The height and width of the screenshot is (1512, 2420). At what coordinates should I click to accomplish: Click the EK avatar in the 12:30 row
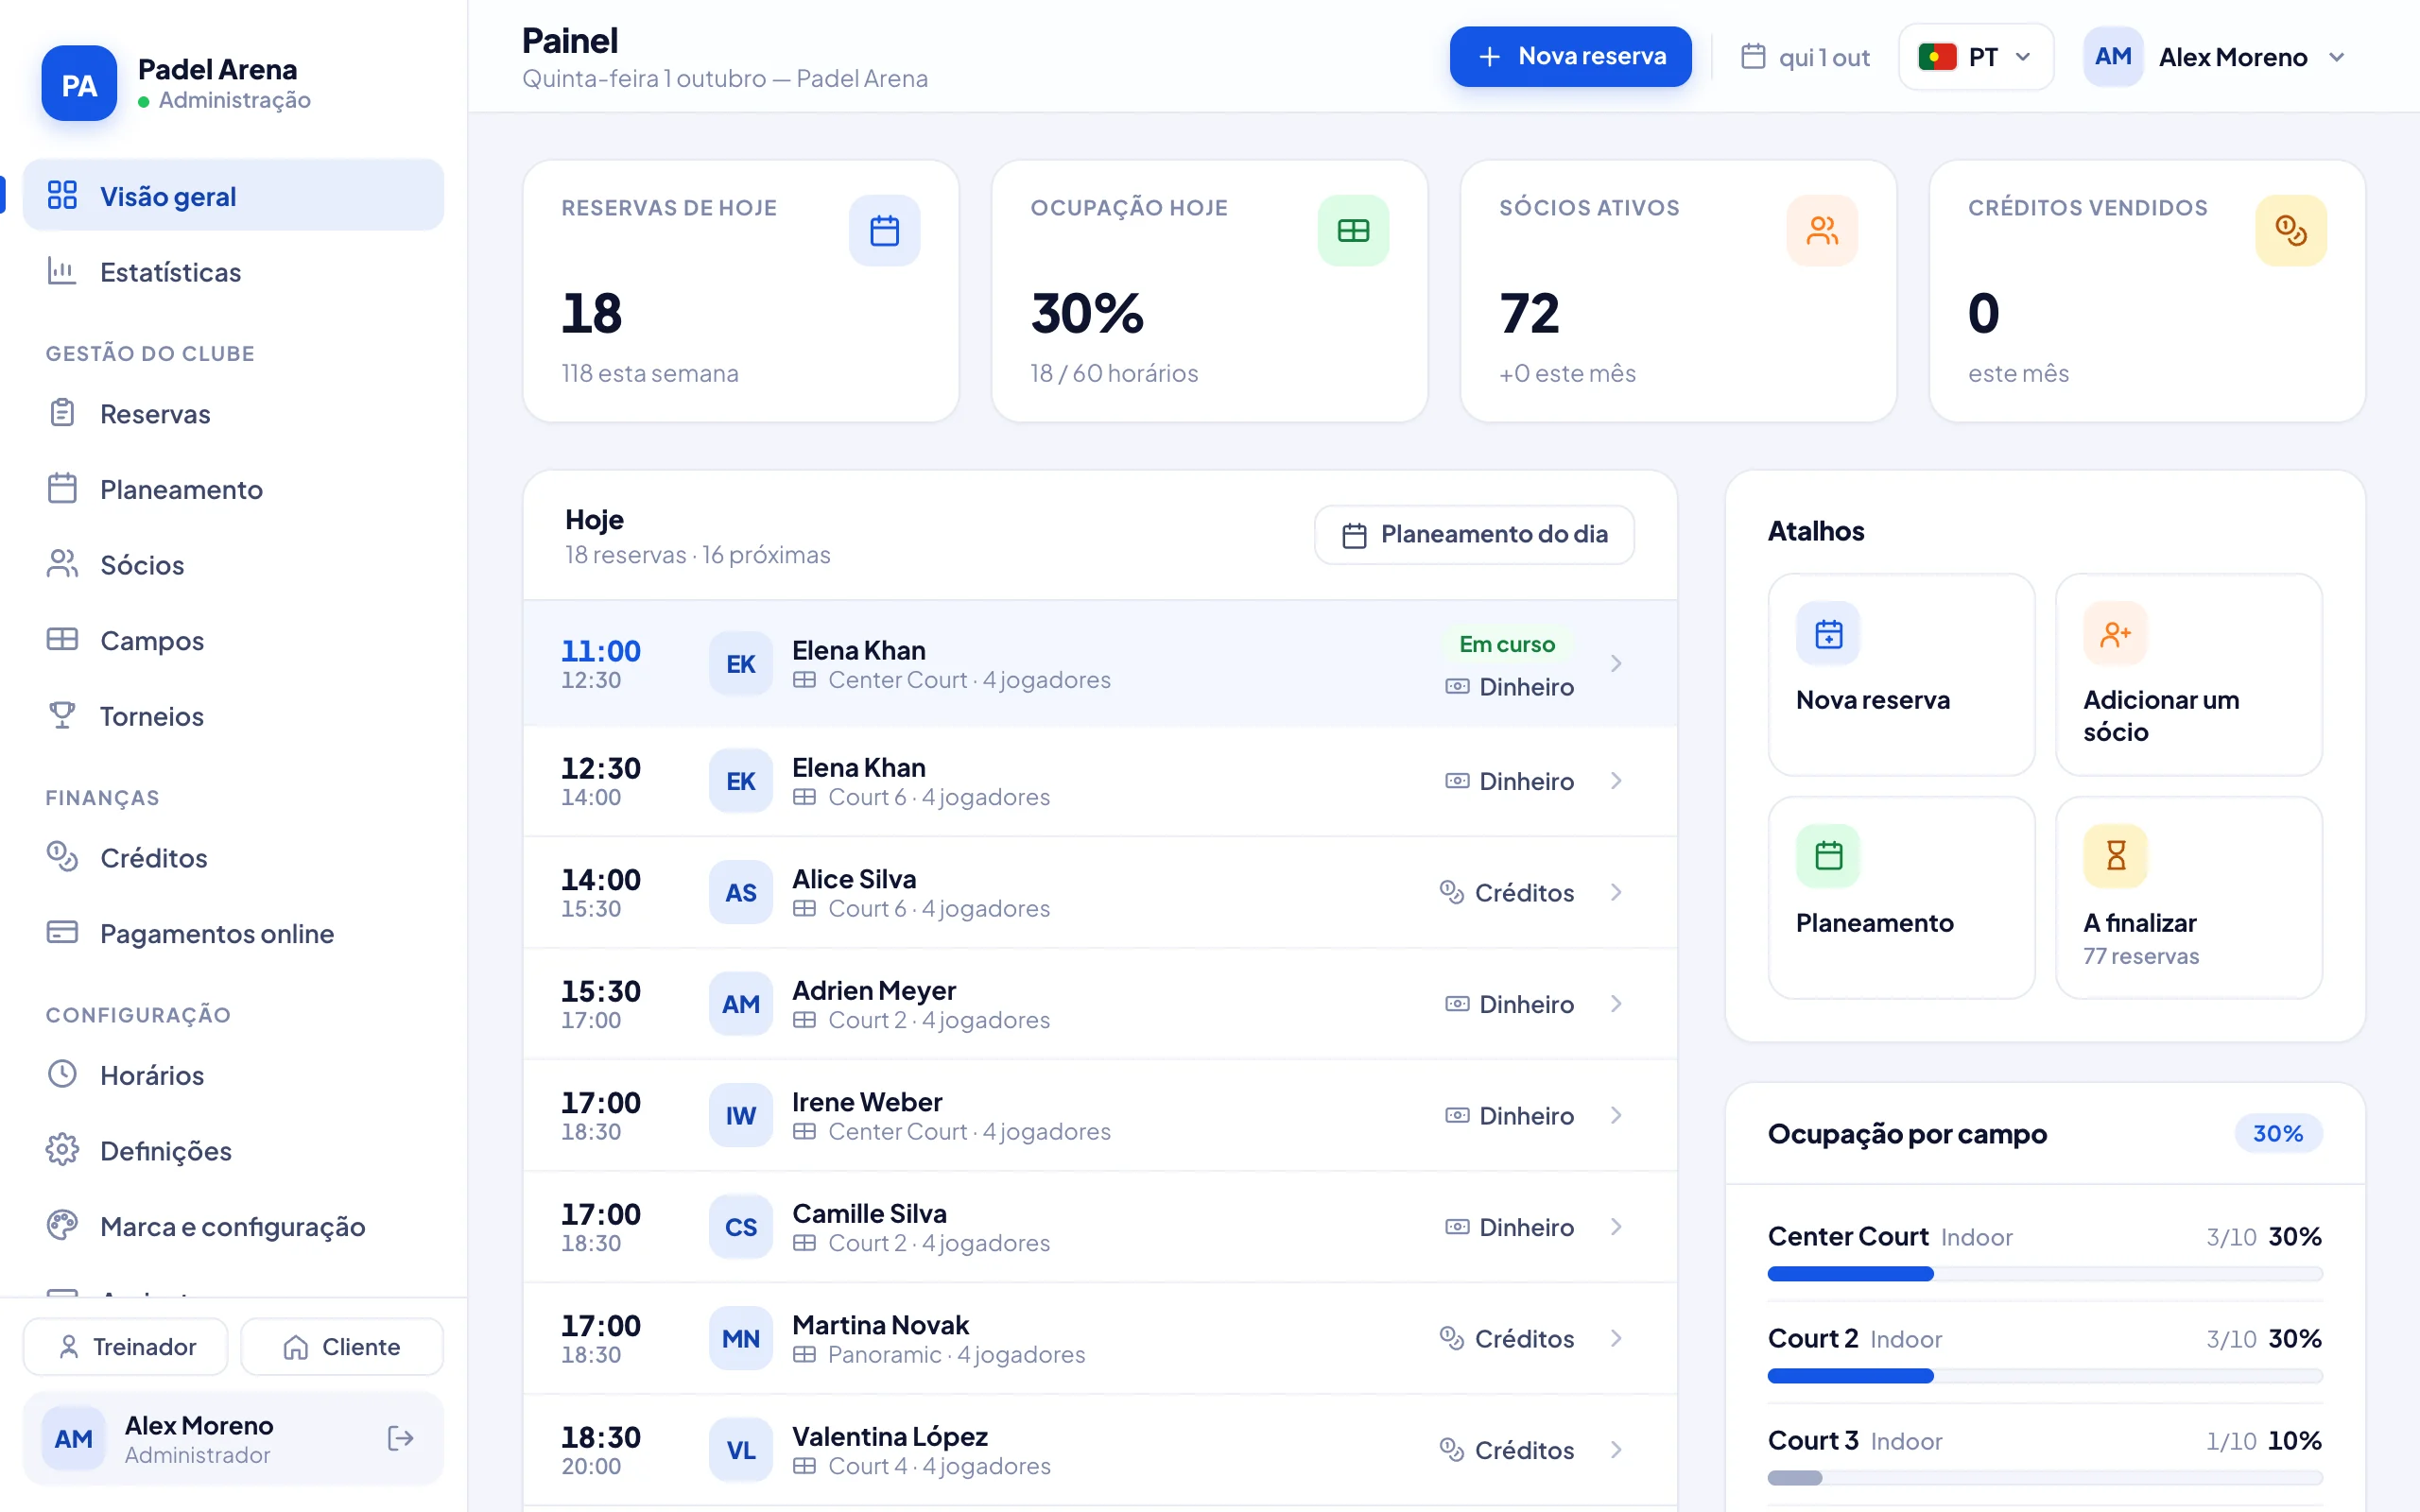coord(740,781)
